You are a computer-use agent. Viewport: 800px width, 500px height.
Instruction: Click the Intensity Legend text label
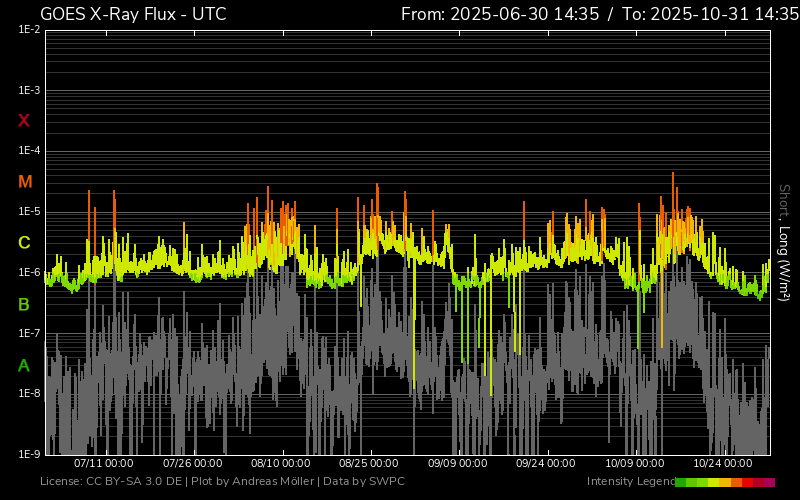pyautogui.click(x=630, y=482)
